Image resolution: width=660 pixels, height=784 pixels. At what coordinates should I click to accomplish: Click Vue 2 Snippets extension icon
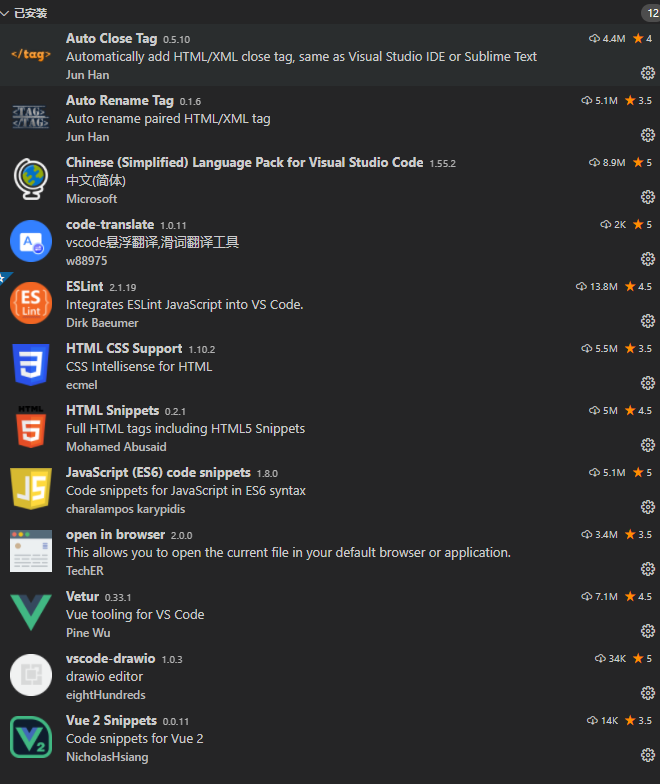31,737
